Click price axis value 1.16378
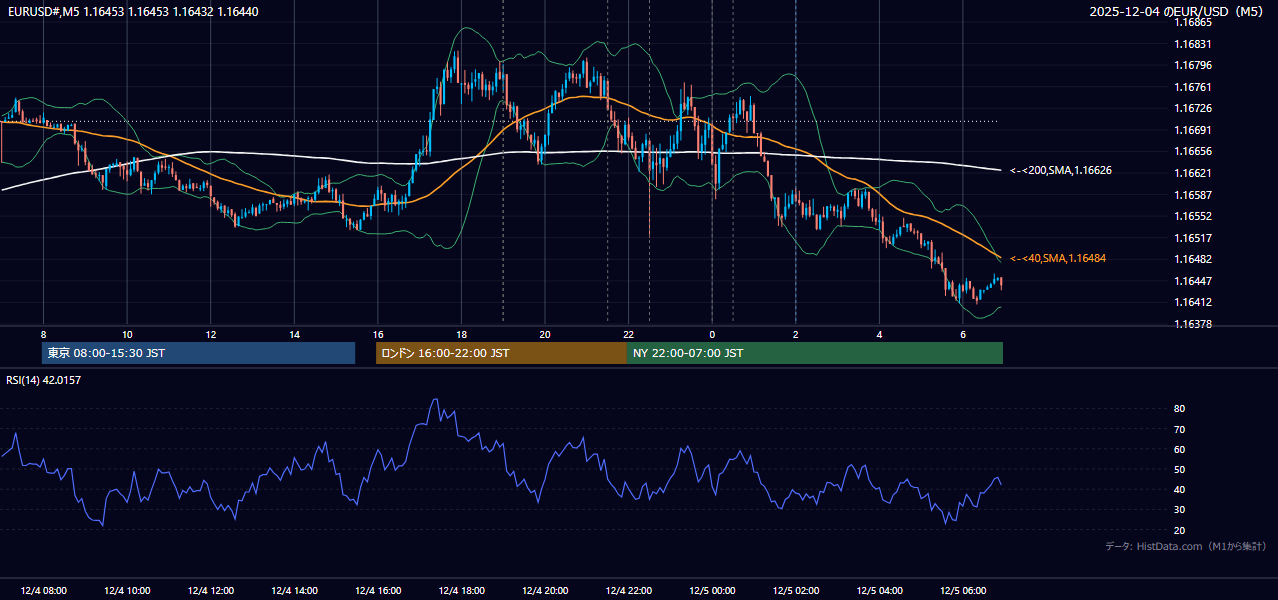This screenshot has height=600, width=1278. pyautogui.click(x=1194, y=324)
